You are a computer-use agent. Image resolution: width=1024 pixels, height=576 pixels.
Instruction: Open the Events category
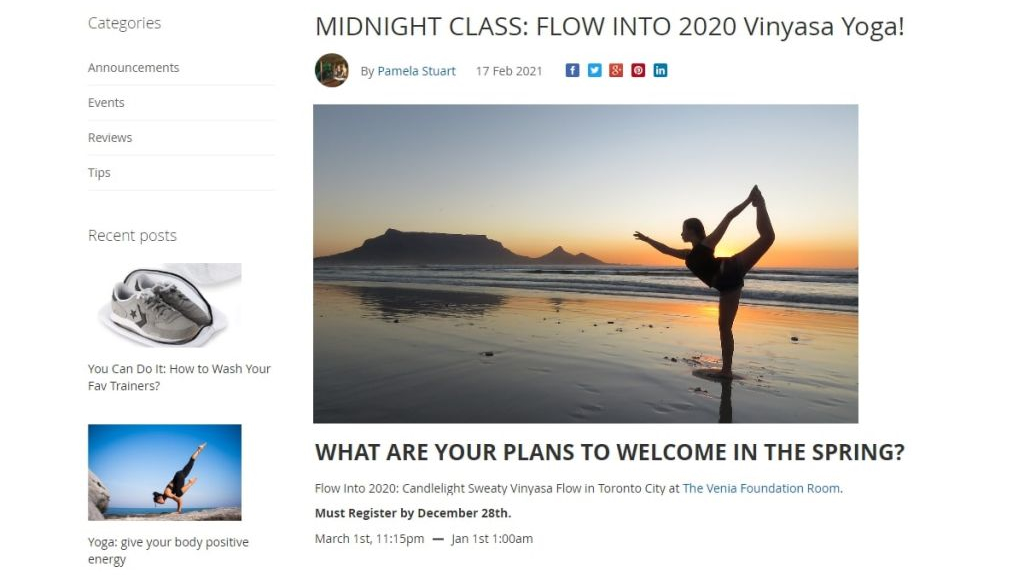tap(106, 103)
